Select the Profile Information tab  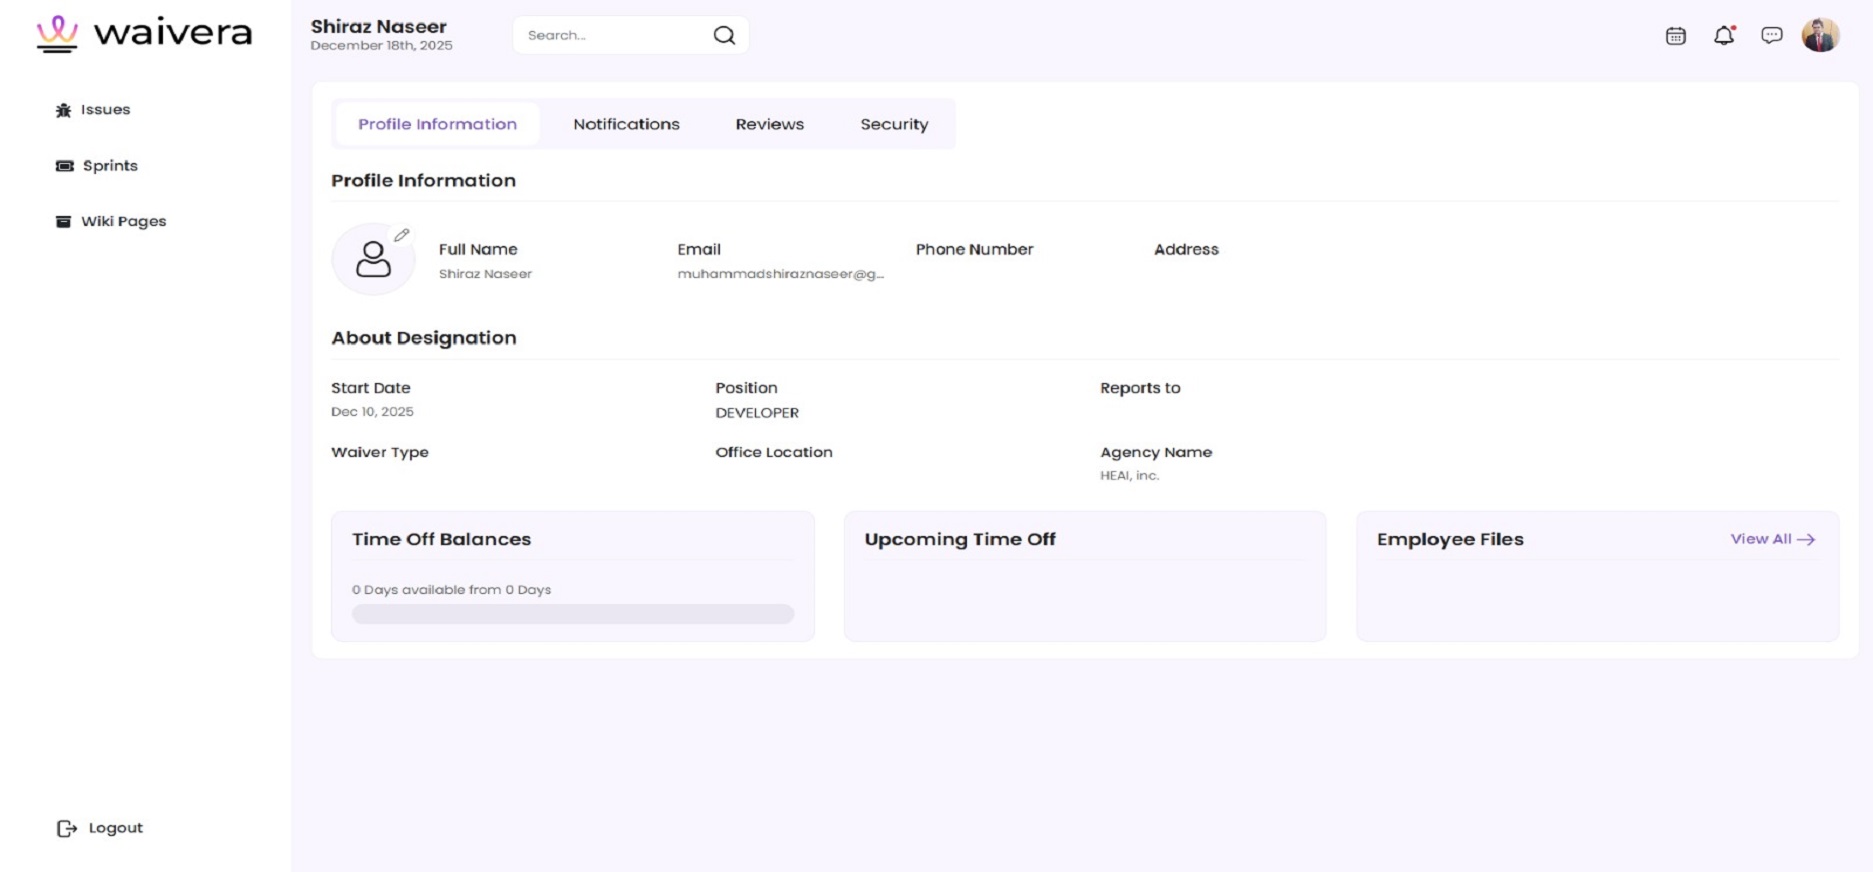tap(437, 124)
